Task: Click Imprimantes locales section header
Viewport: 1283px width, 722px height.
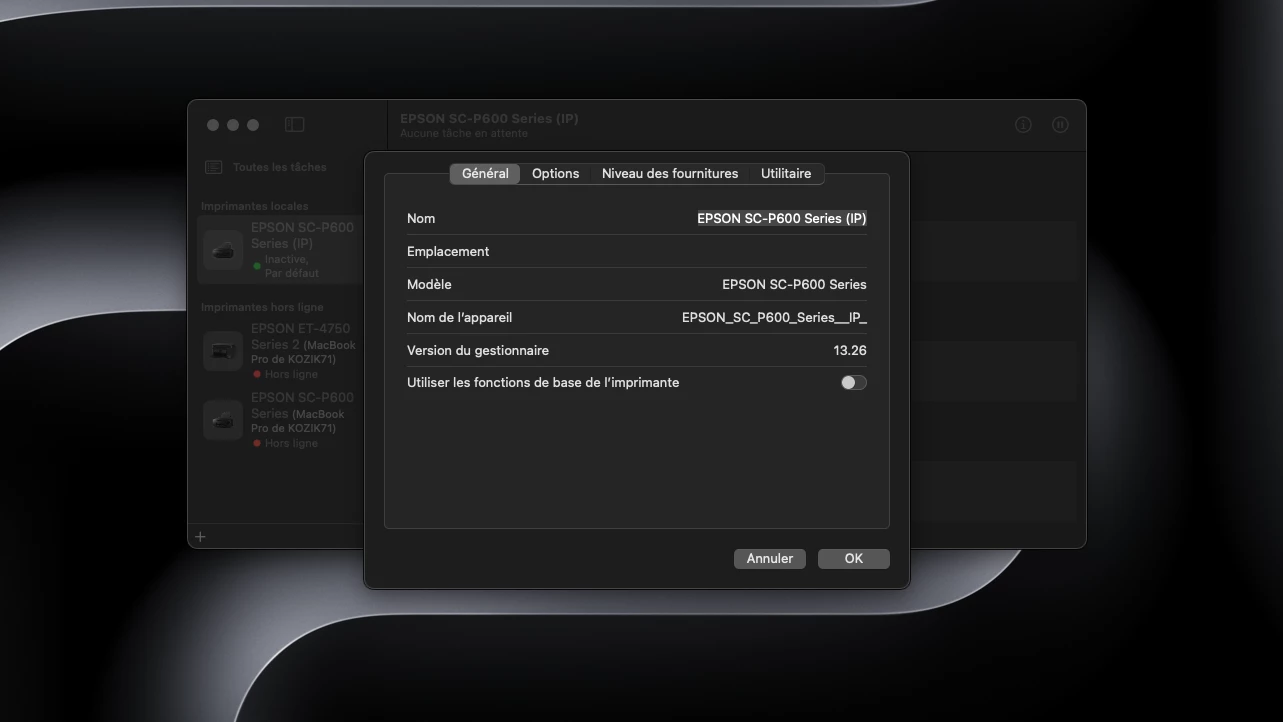Action: click(x=255, y=206)
